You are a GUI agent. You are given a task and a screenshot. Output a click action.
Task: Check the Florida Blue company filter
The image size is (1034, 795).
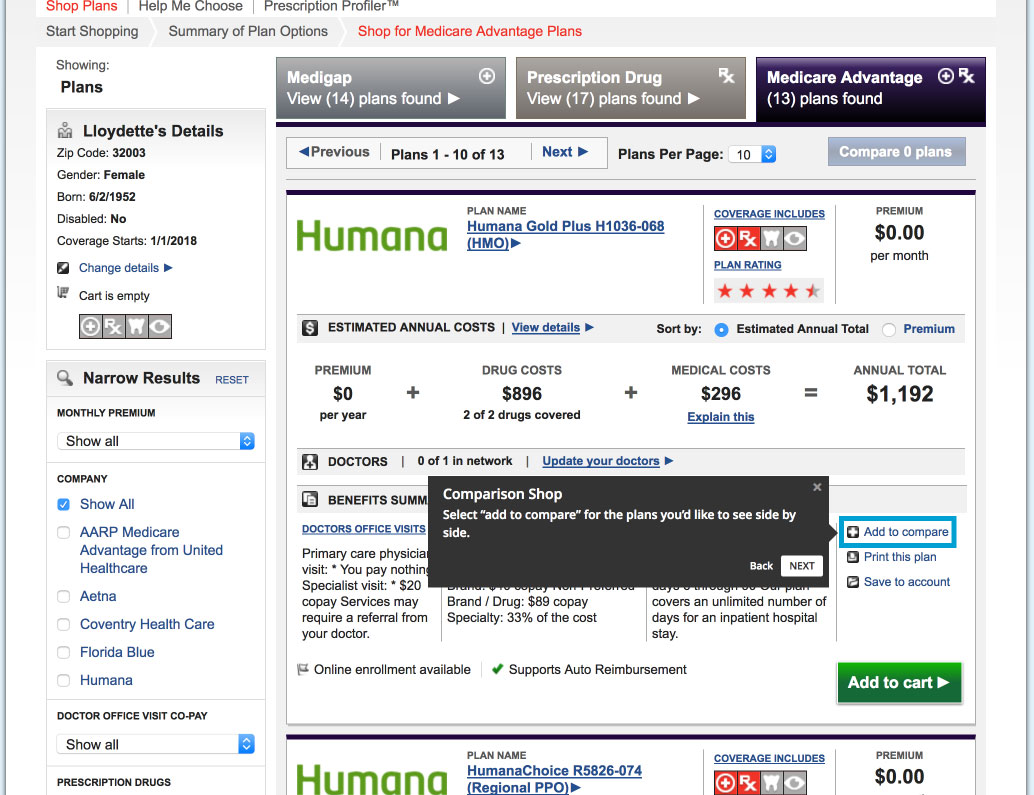pos(63,653)
